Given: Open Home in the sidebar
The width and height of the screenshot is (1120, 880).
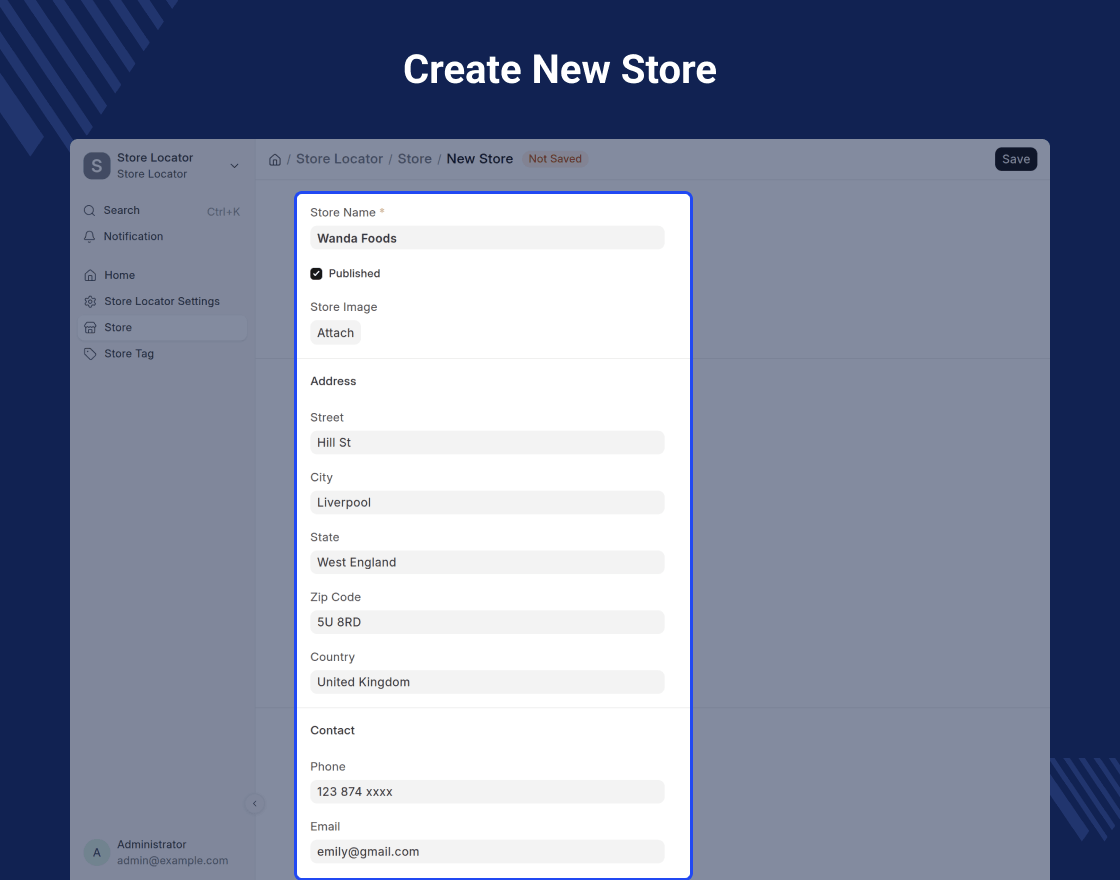Looking at the screenshot, I should (x=162, y=275).
